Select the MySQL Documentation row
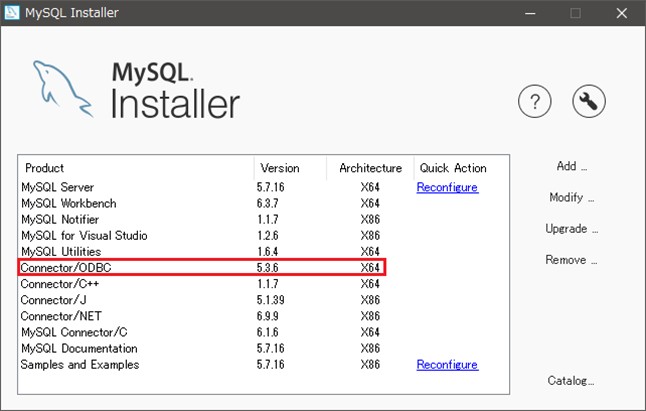Viewport: 646px width, 411px height. tap(263, 348)
